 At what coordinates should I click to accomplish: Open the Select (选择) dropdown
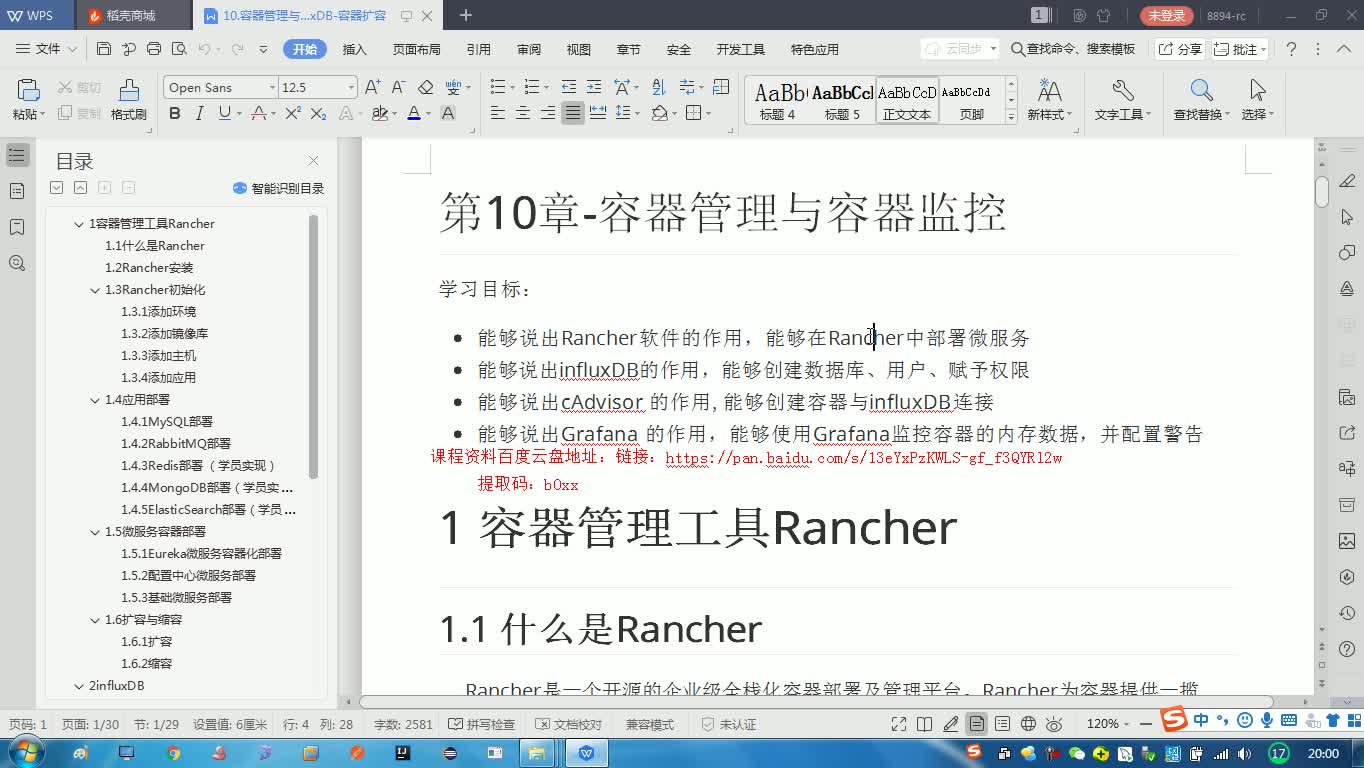coord(1257,100)
